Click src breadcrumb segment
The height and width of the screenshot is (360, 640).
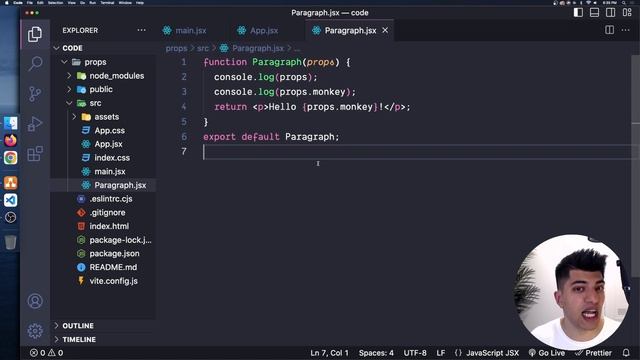click(x=203, y=49)
